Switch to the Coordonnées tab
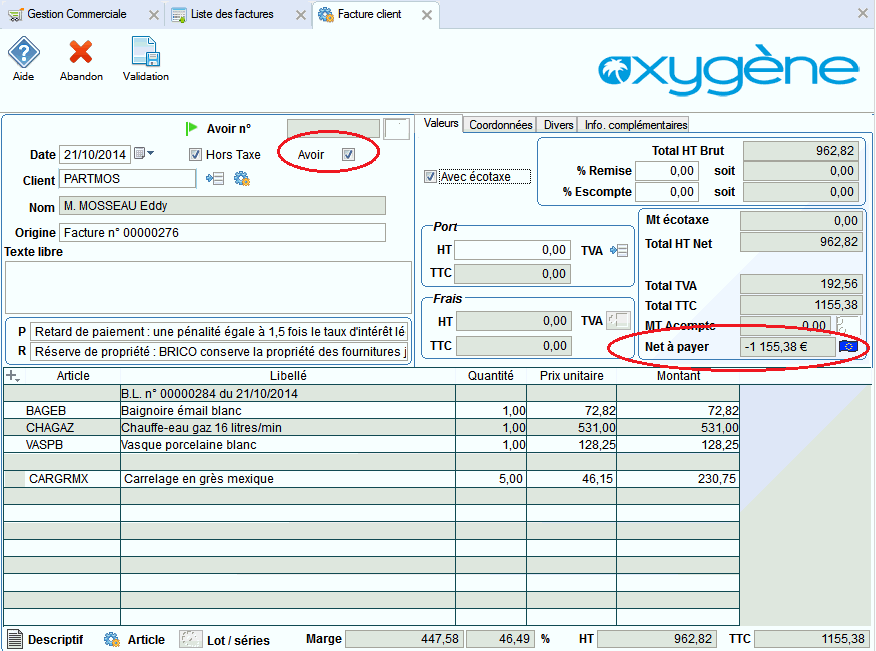The height and width of the screenshot is (651, 876). [500, 125]
